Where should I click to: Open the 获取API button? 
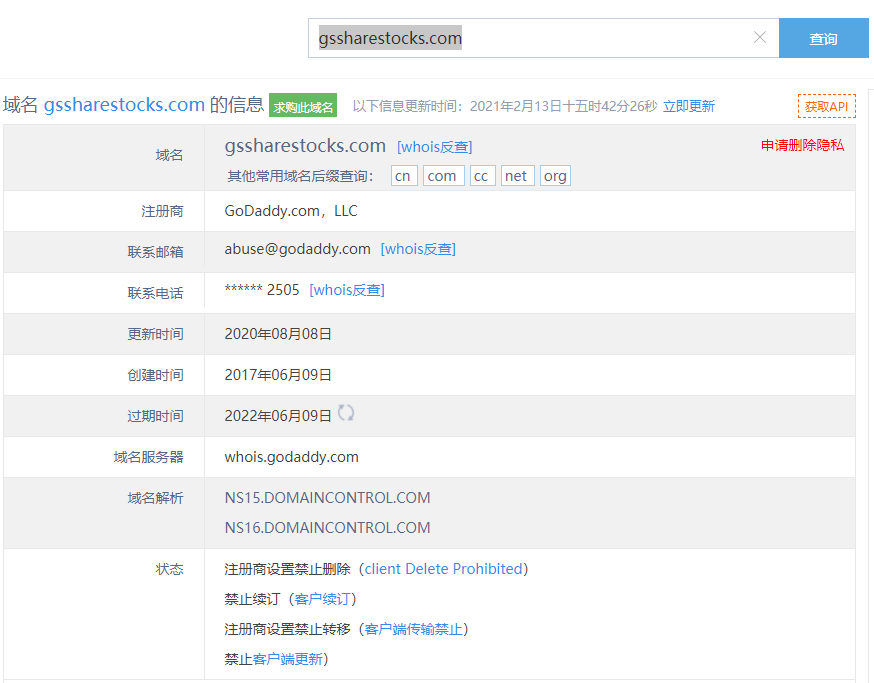(826, 106)
